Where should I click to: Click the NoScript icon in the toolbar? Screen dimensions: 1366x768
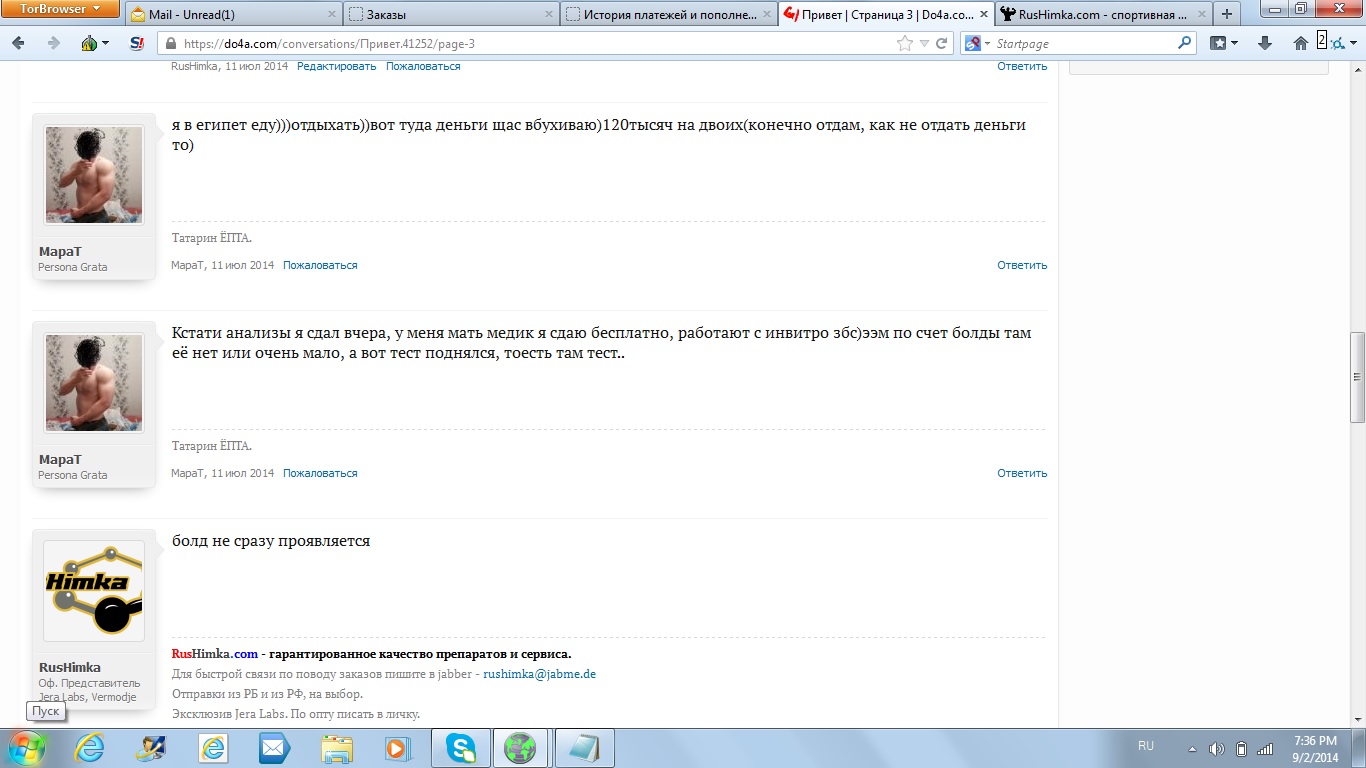click(137, 43)
